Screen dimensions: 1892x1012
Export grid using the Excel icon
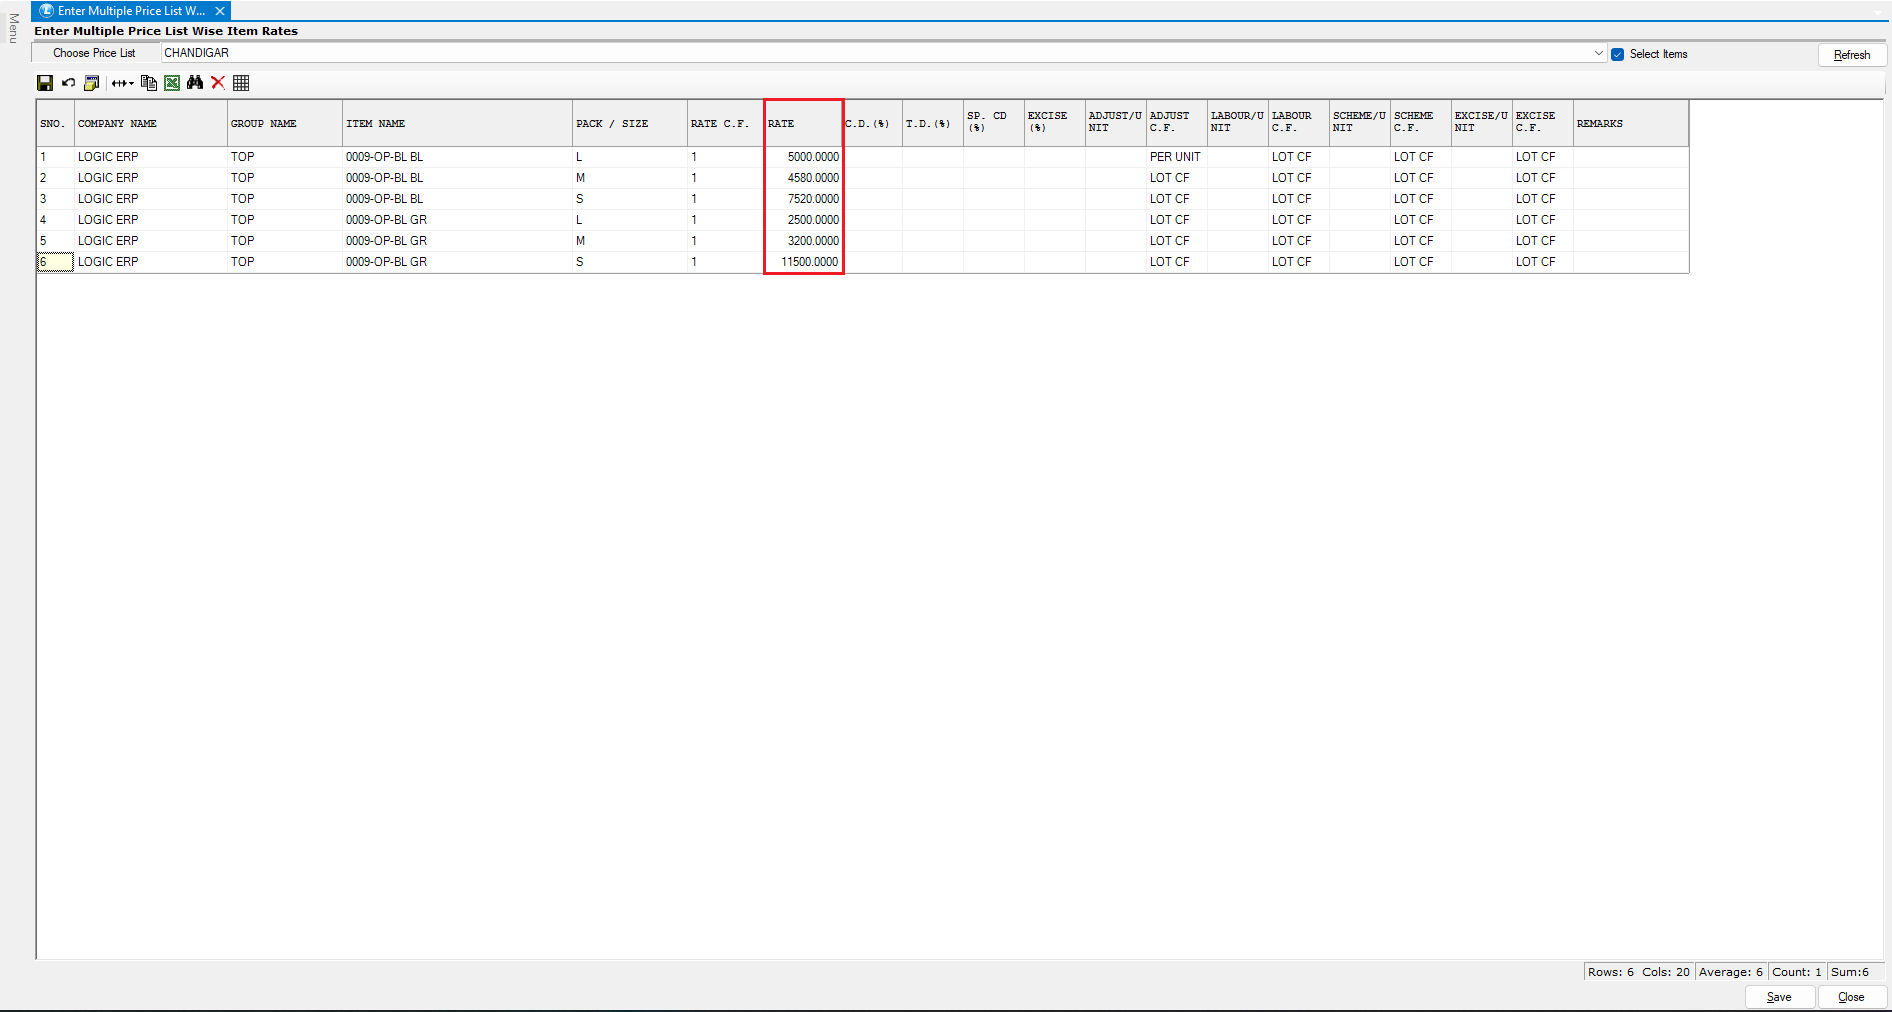tap(172, 83)
